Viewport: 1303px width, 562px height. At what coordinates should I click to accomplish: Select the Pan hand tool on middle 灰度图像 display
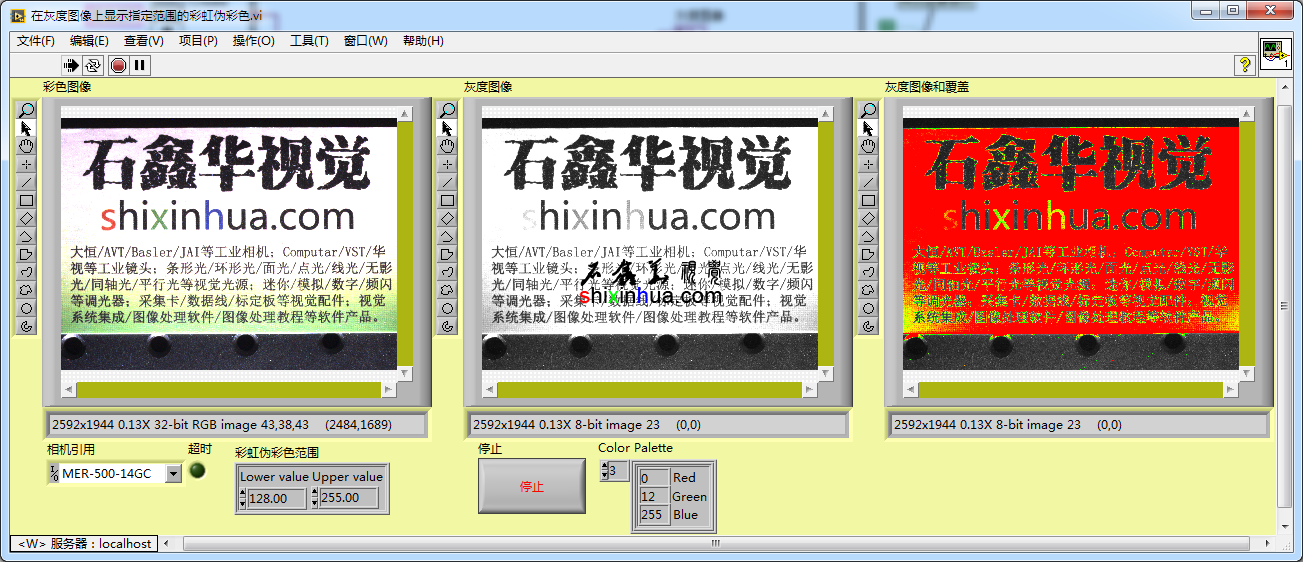tap(448, 146)
